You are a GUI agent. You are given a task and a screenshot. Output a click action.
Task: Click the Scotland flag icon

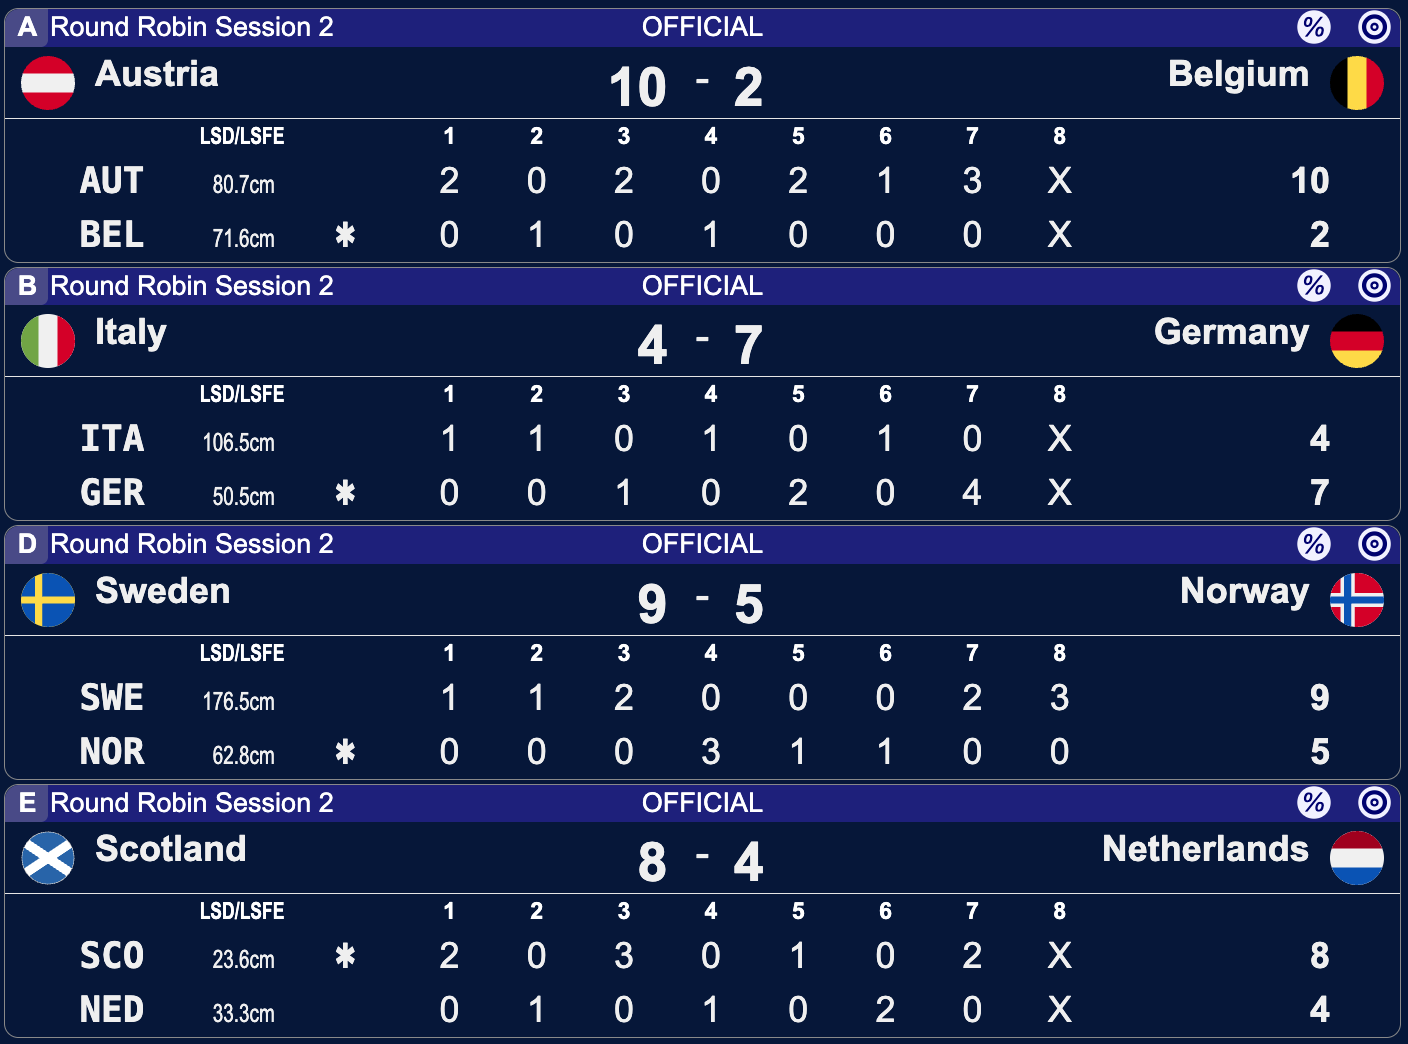(48, 858)
